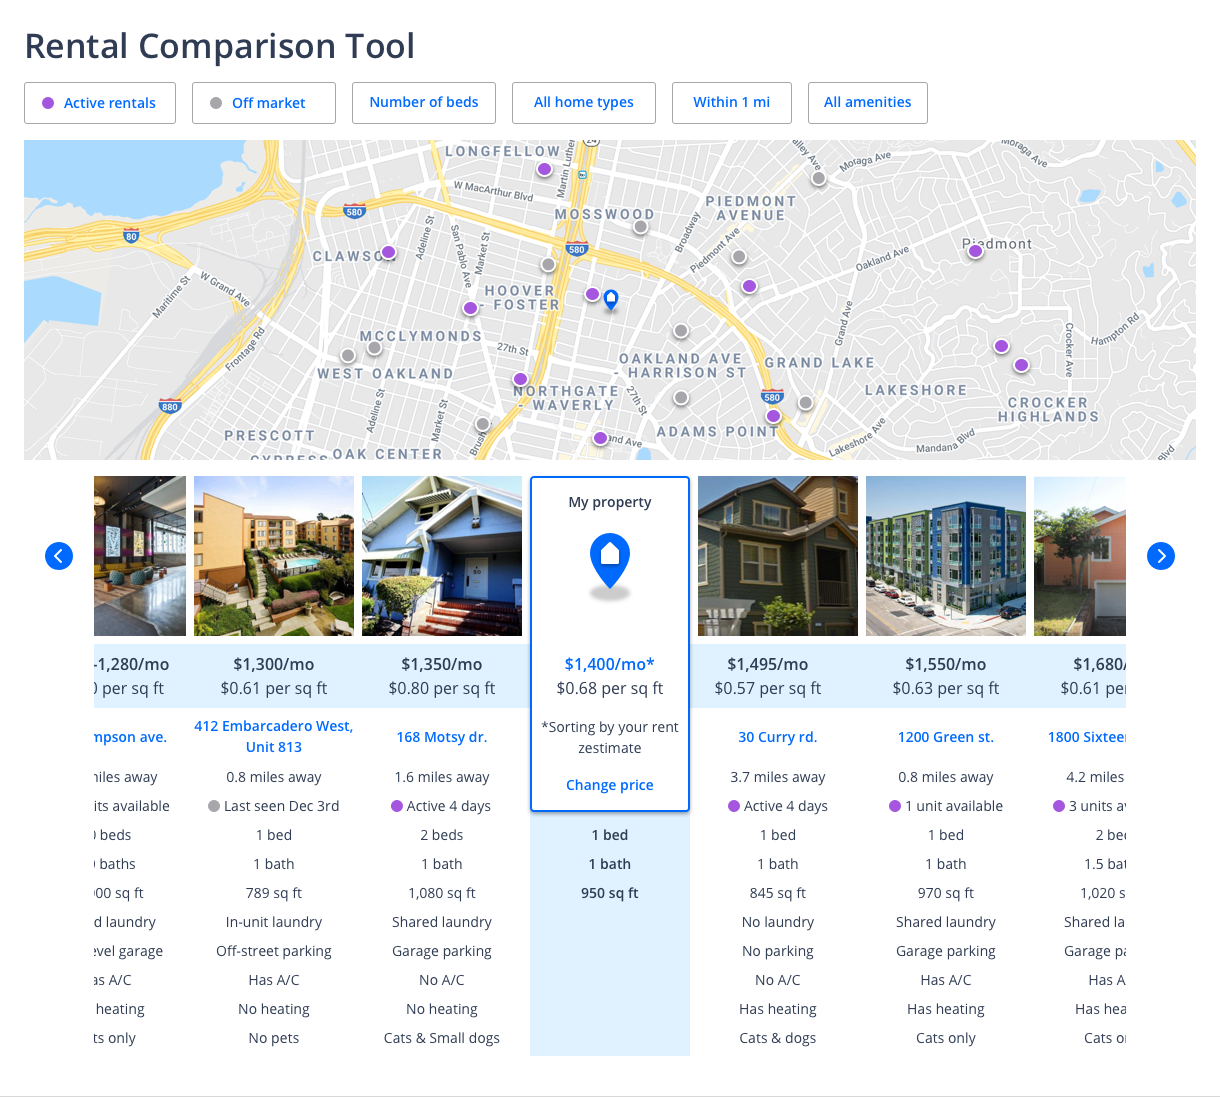Open Number of beds dropdown
Image resolution: width=1220 pixels, height=1097 pixels.
[x=424, y=102]
